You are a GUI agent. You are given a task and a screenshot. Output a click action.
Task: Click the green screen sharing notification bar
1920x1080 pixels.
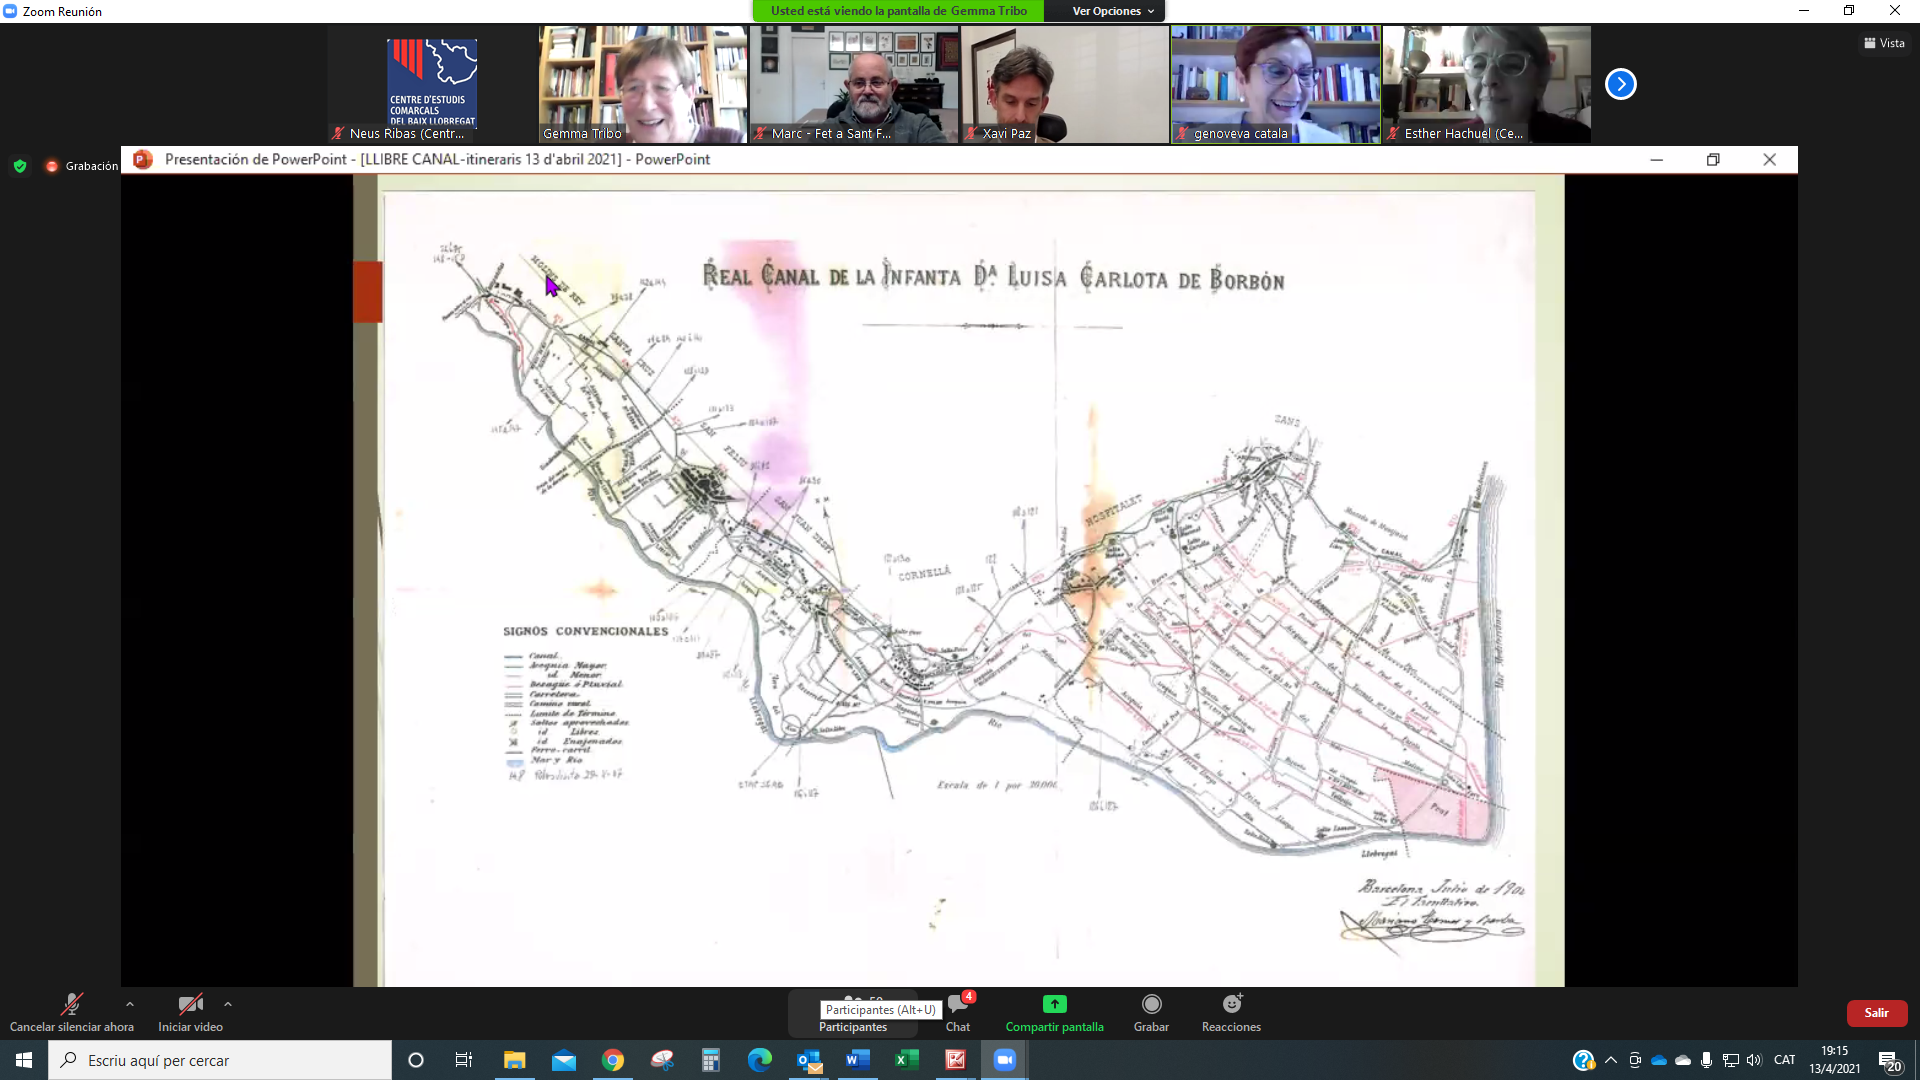tap(898, 11)
